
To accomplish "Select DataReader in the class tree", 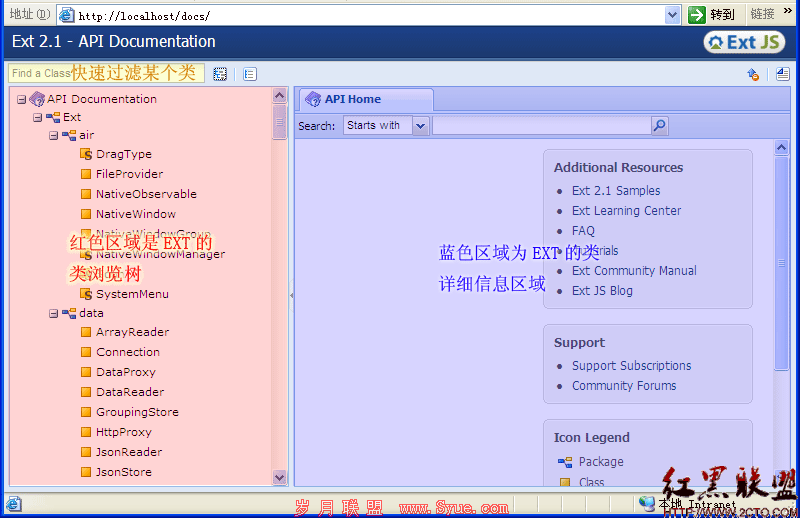I will 130,392.
